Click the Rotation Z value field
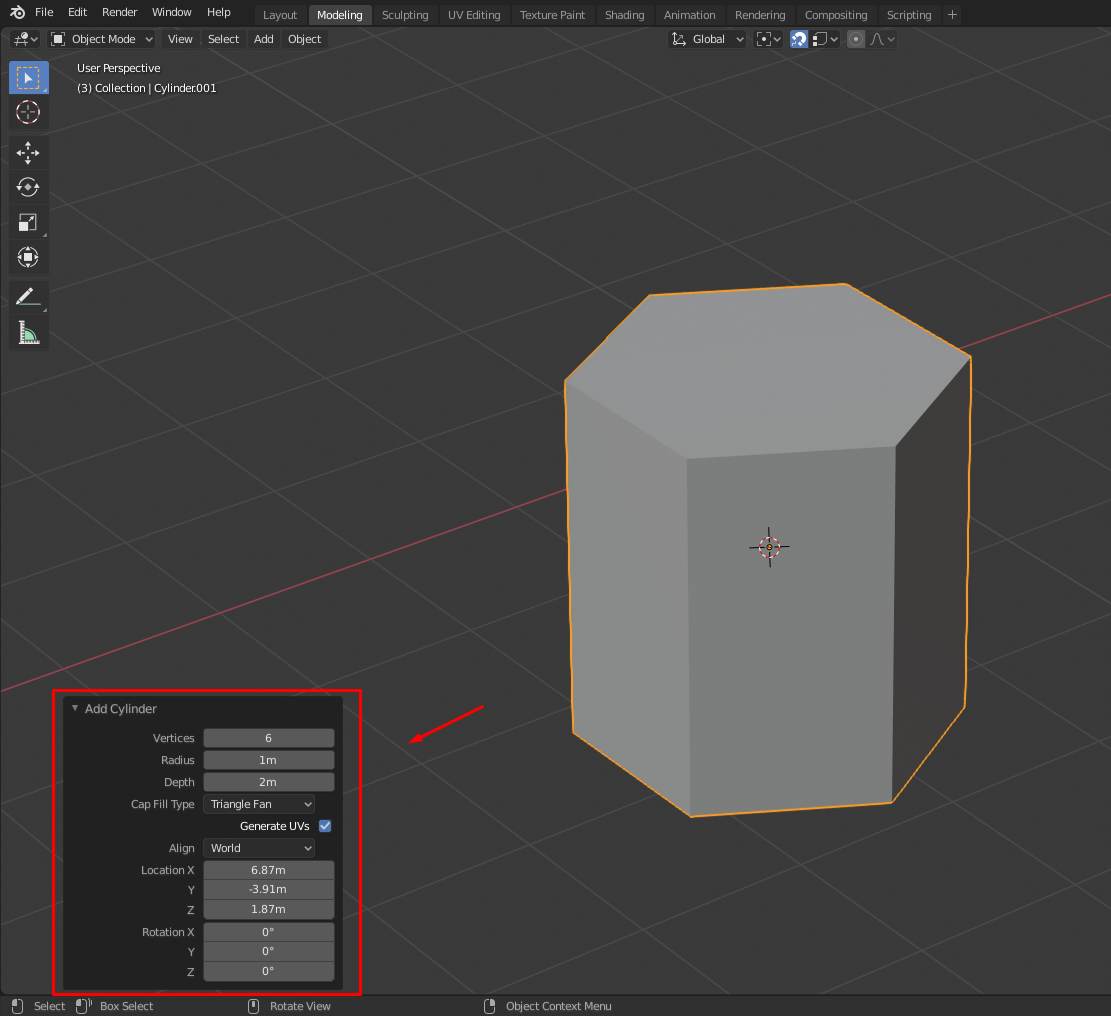This screenshot has width=1111, height=1016. point(269,971)
